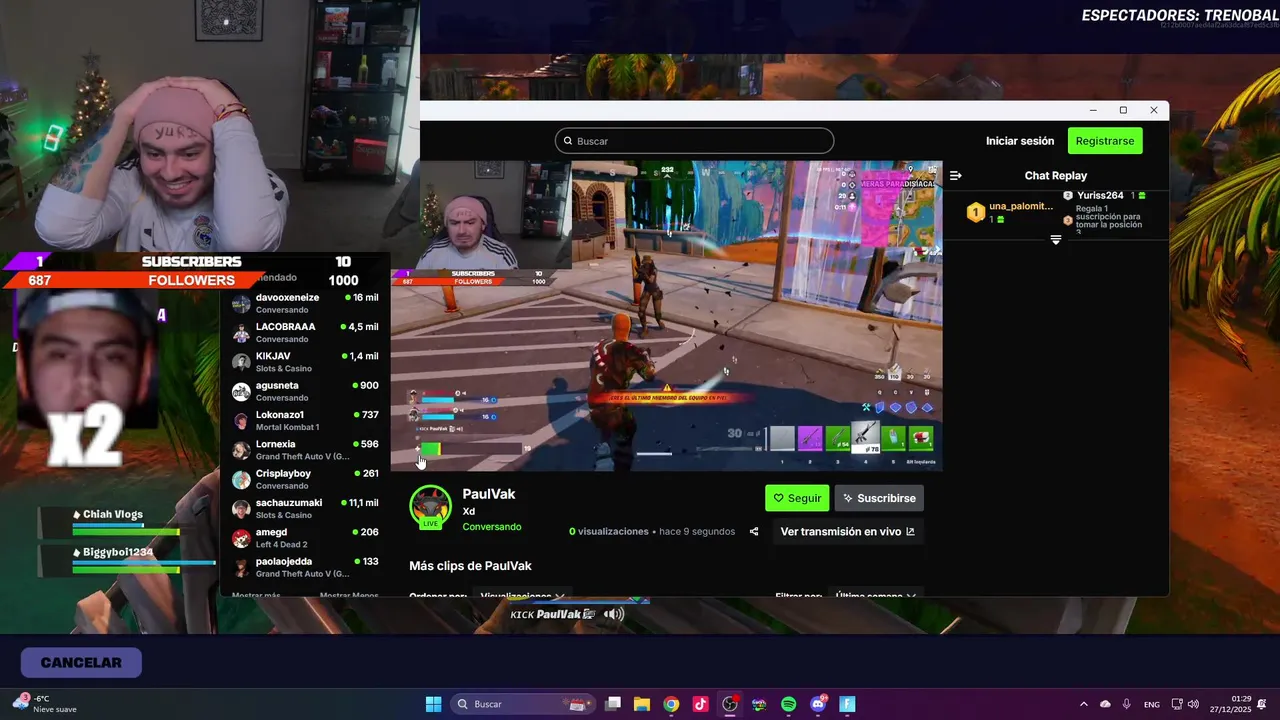
Task: Click davooxeneize's avatar in the channel list
Action: click(241, 303)
